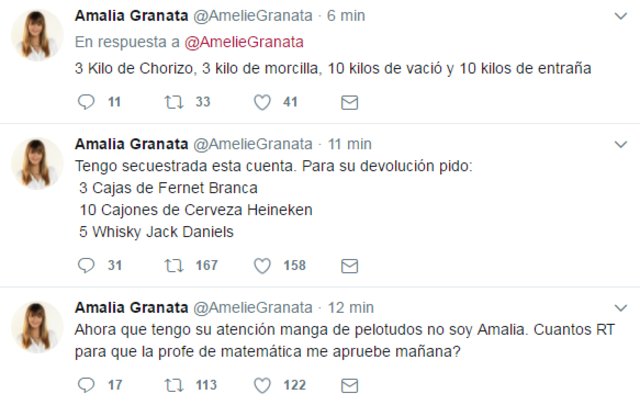The image size is (640, 405).
Task: Reply to the Fernet Branca ransom tweet
Action: pos(85,265)
